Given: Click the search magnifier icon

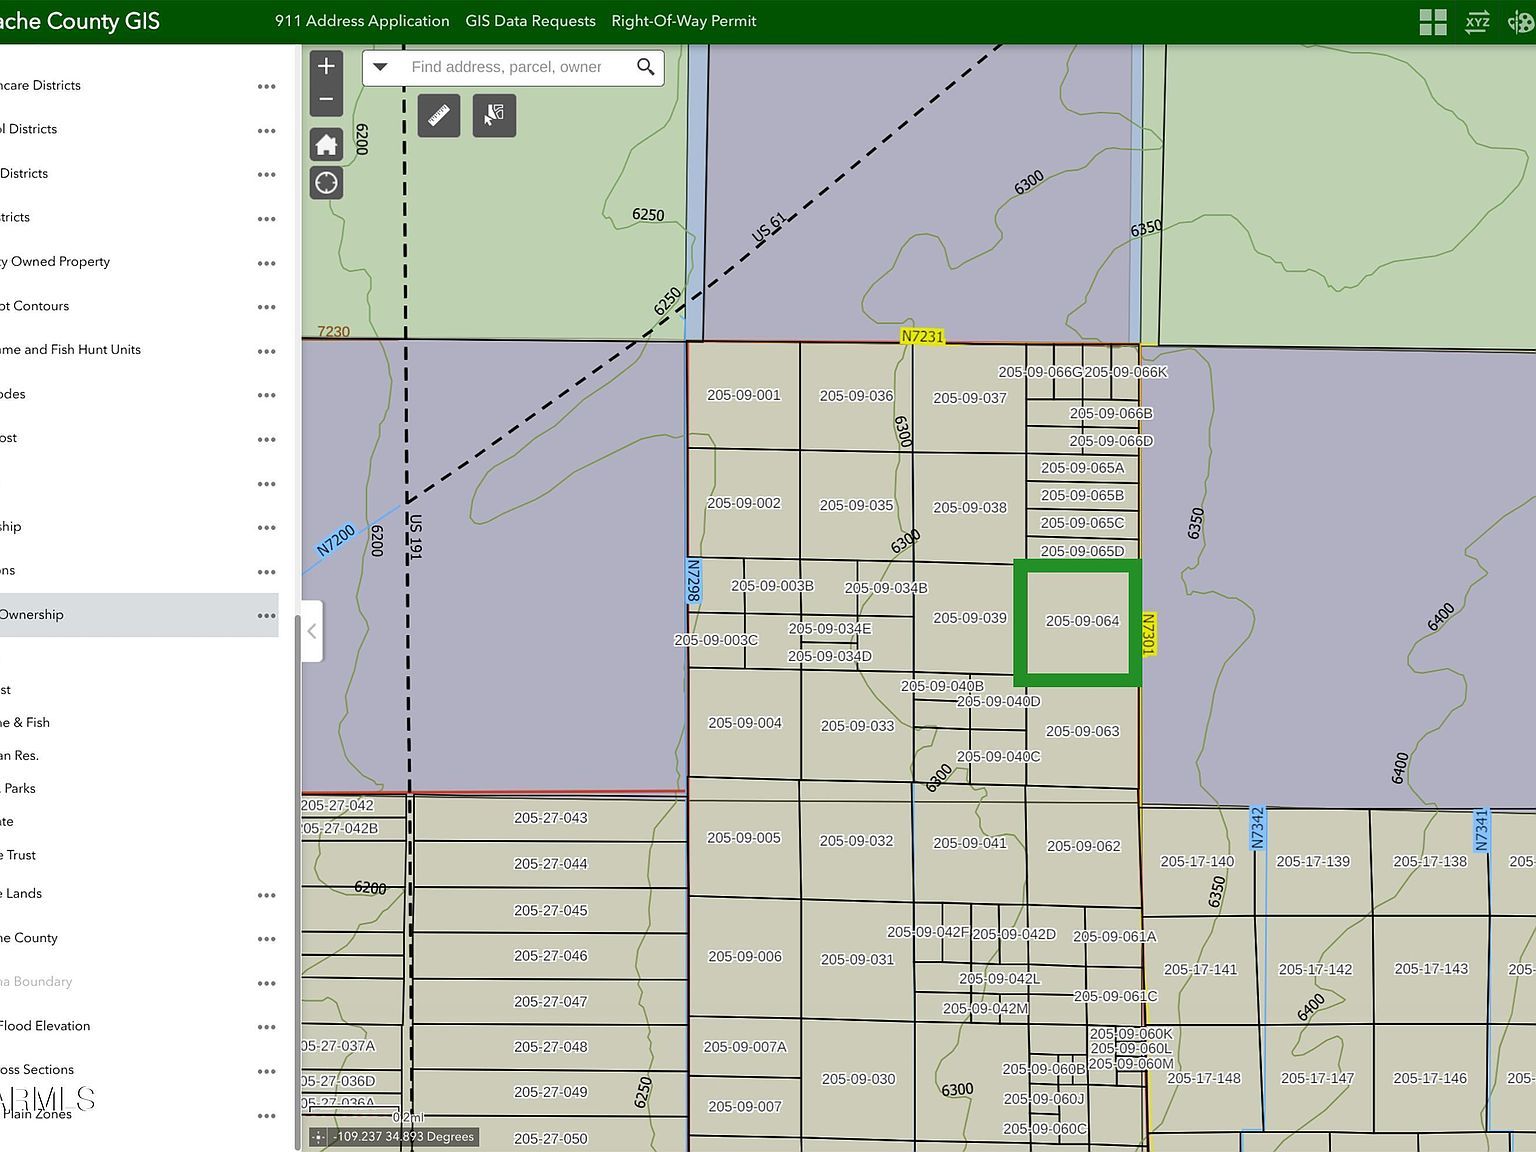Looking at the screenshot, I should pos(645,67).
